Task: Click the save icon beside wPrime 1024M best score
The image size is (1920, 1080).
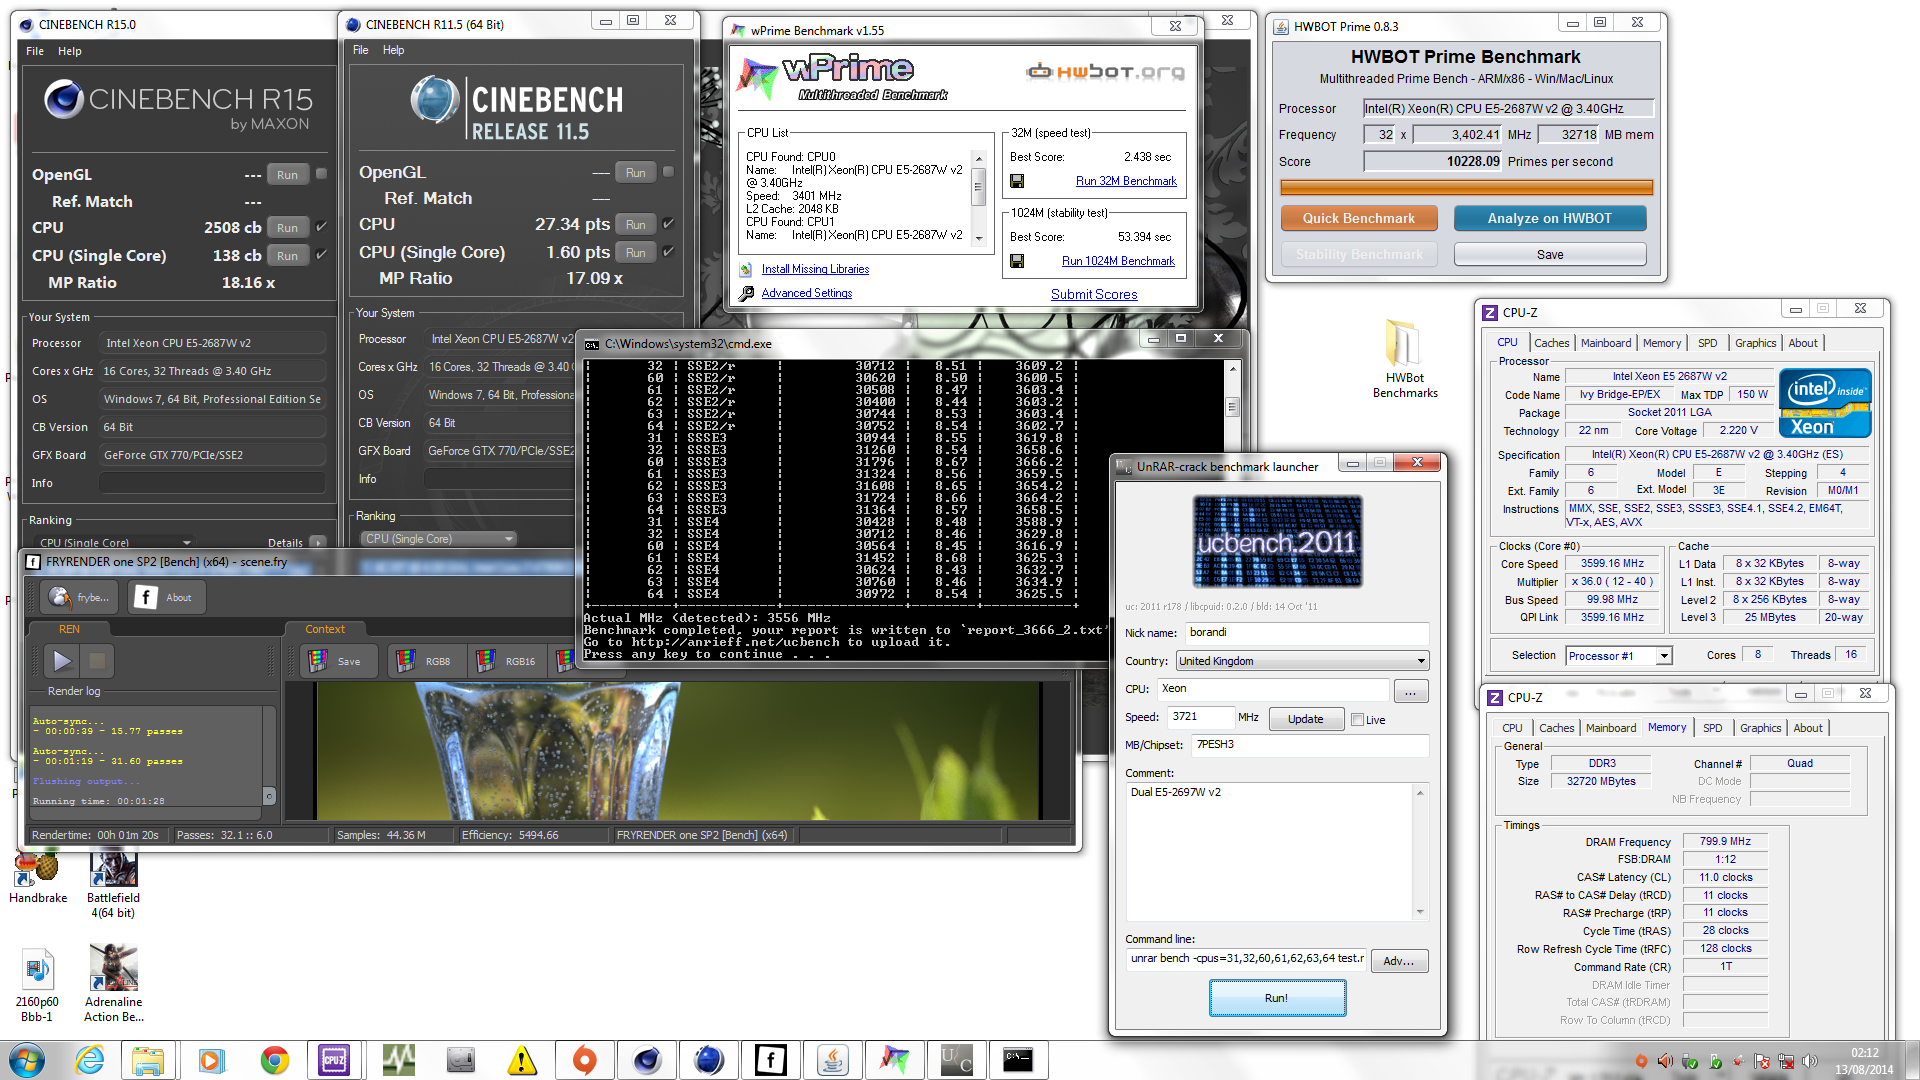Action: pyautogui.click(x=1017, y=261)
